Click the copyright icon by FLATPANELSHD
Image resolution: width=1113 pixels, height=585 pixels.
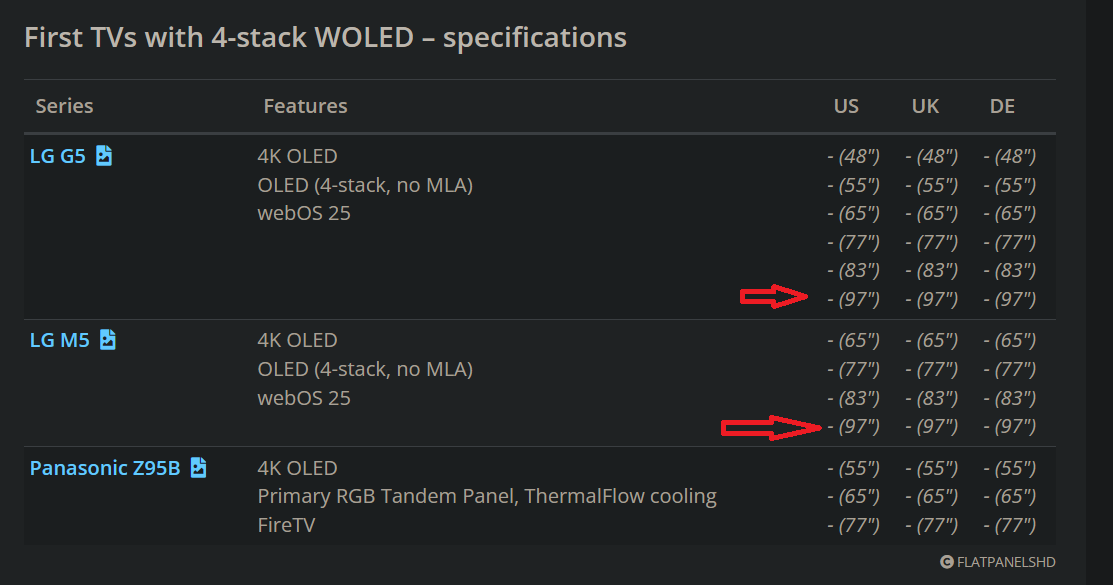tap(947, 562)
